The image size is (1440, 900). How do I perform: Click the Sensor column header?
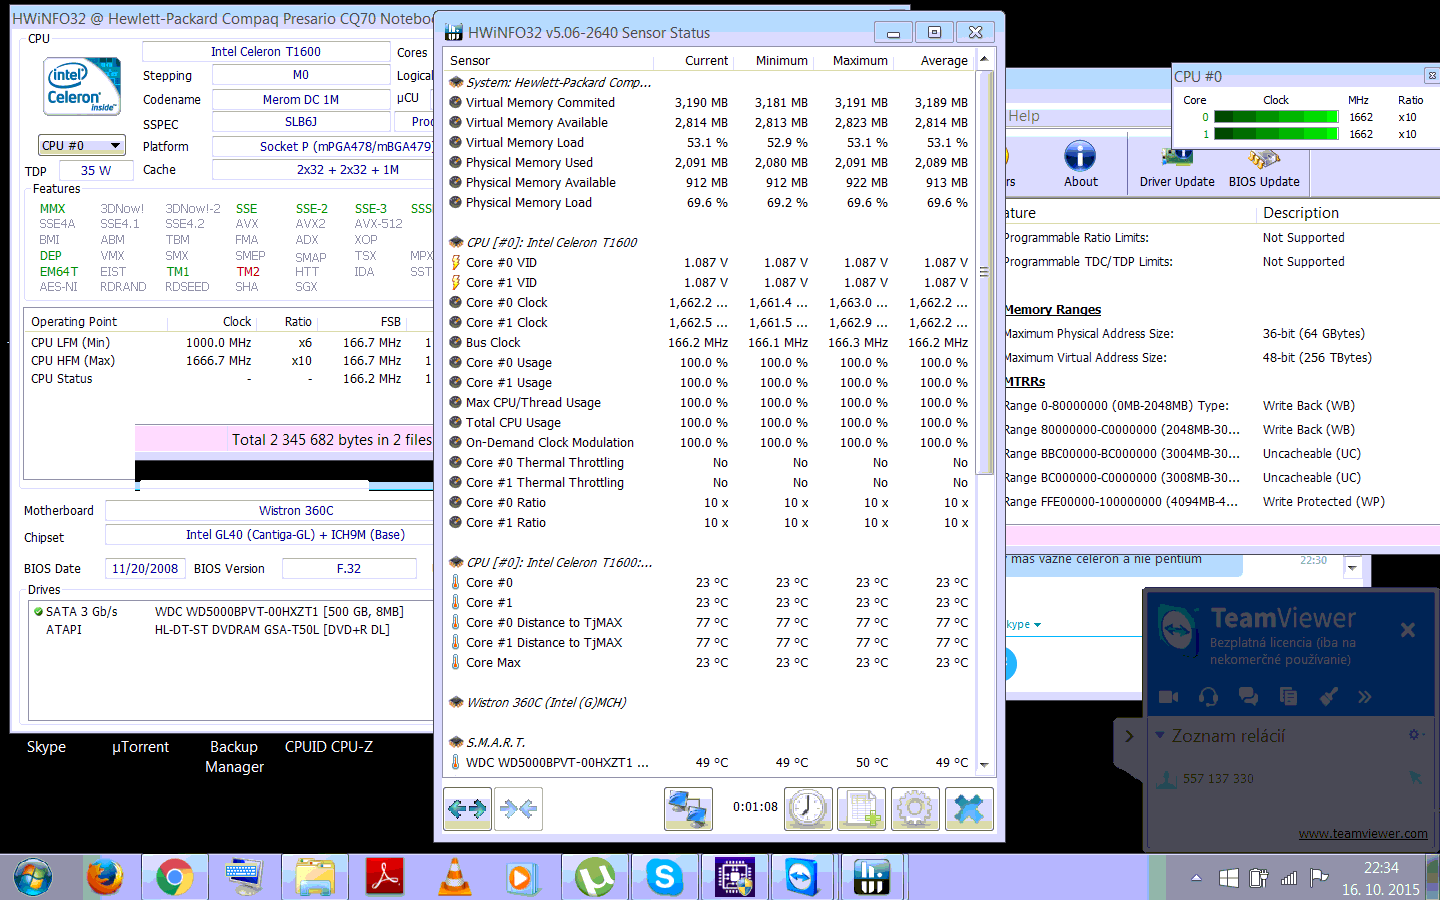point(550,60)
